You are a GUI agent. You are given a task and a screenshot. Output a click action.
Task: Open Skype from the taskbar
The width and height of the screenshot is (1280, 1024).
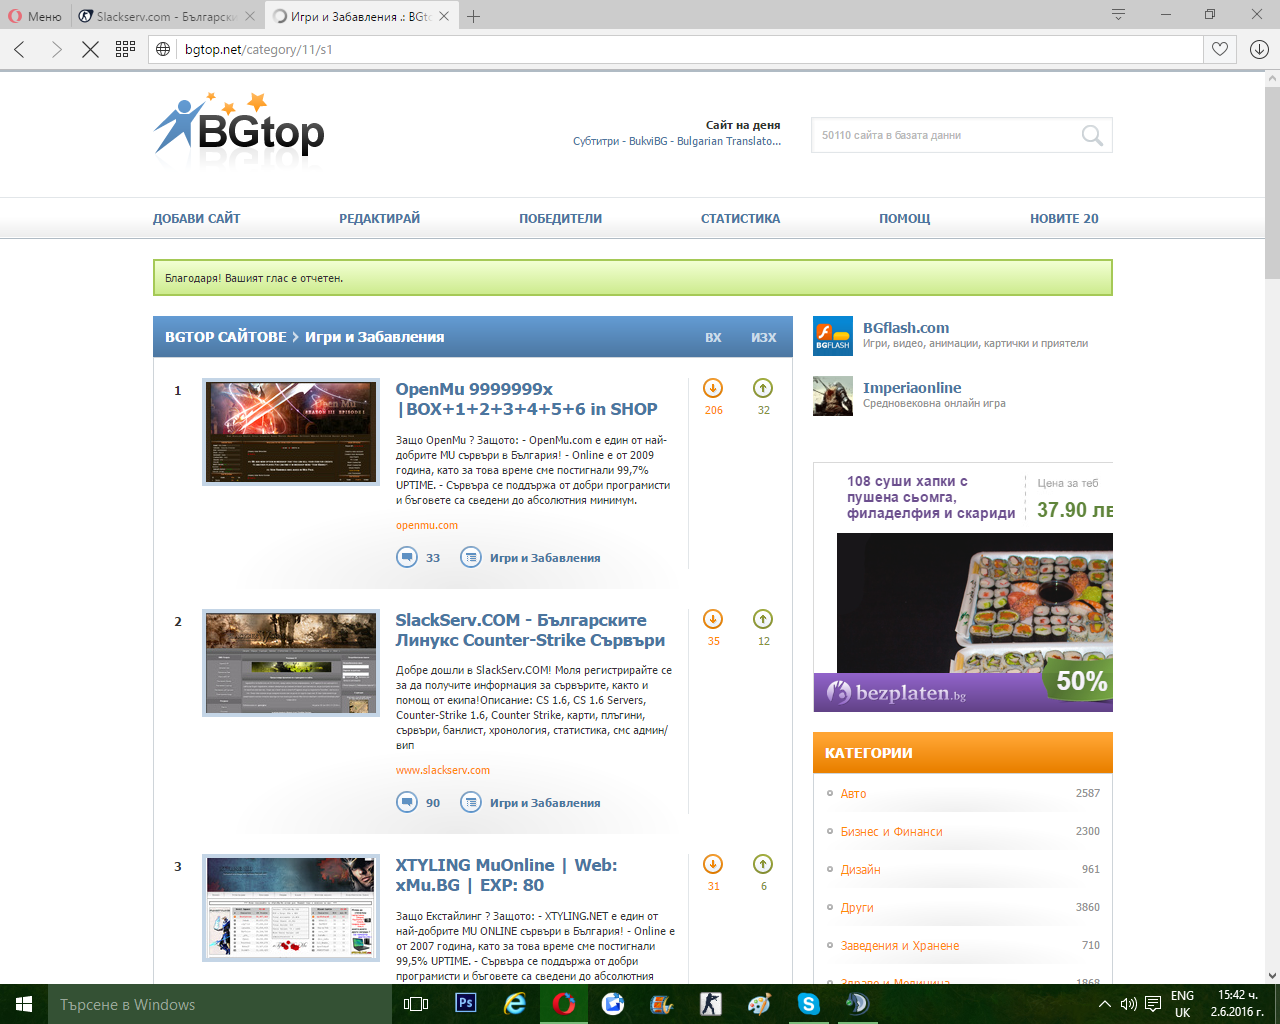(809, 1004)
